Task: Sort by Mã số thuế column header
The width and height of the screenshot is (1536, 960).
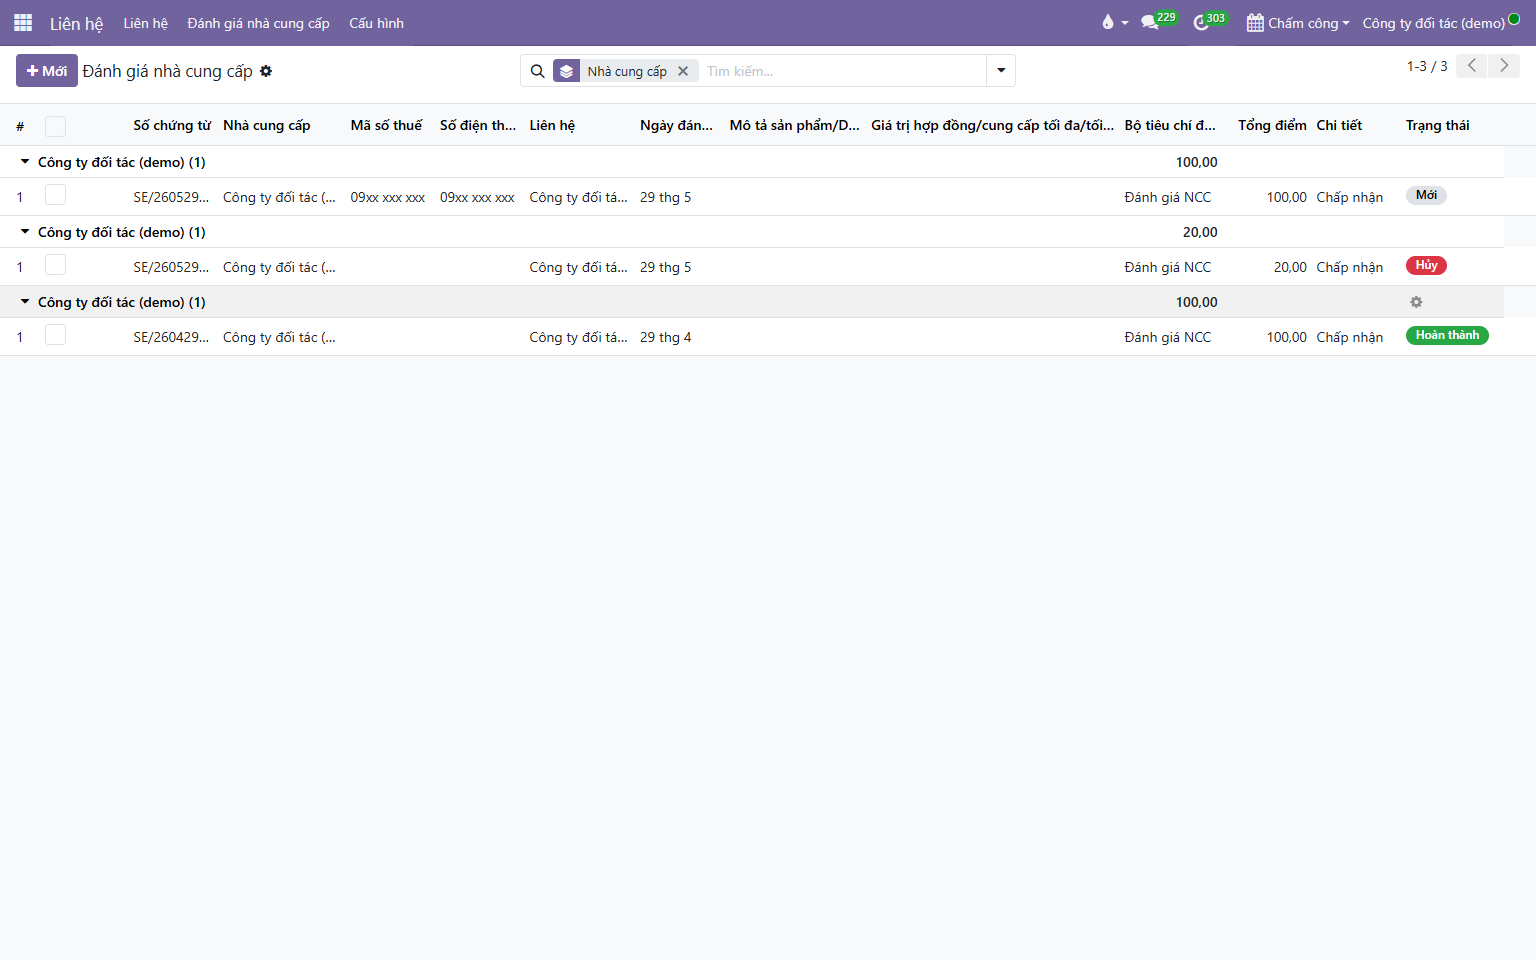Action: click(386, 125)
